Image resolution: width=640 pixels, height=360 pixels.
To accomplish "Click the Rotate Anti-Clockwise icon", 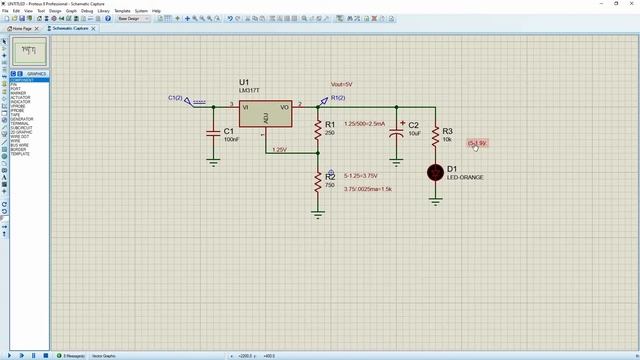I will [x=4, y=211].
